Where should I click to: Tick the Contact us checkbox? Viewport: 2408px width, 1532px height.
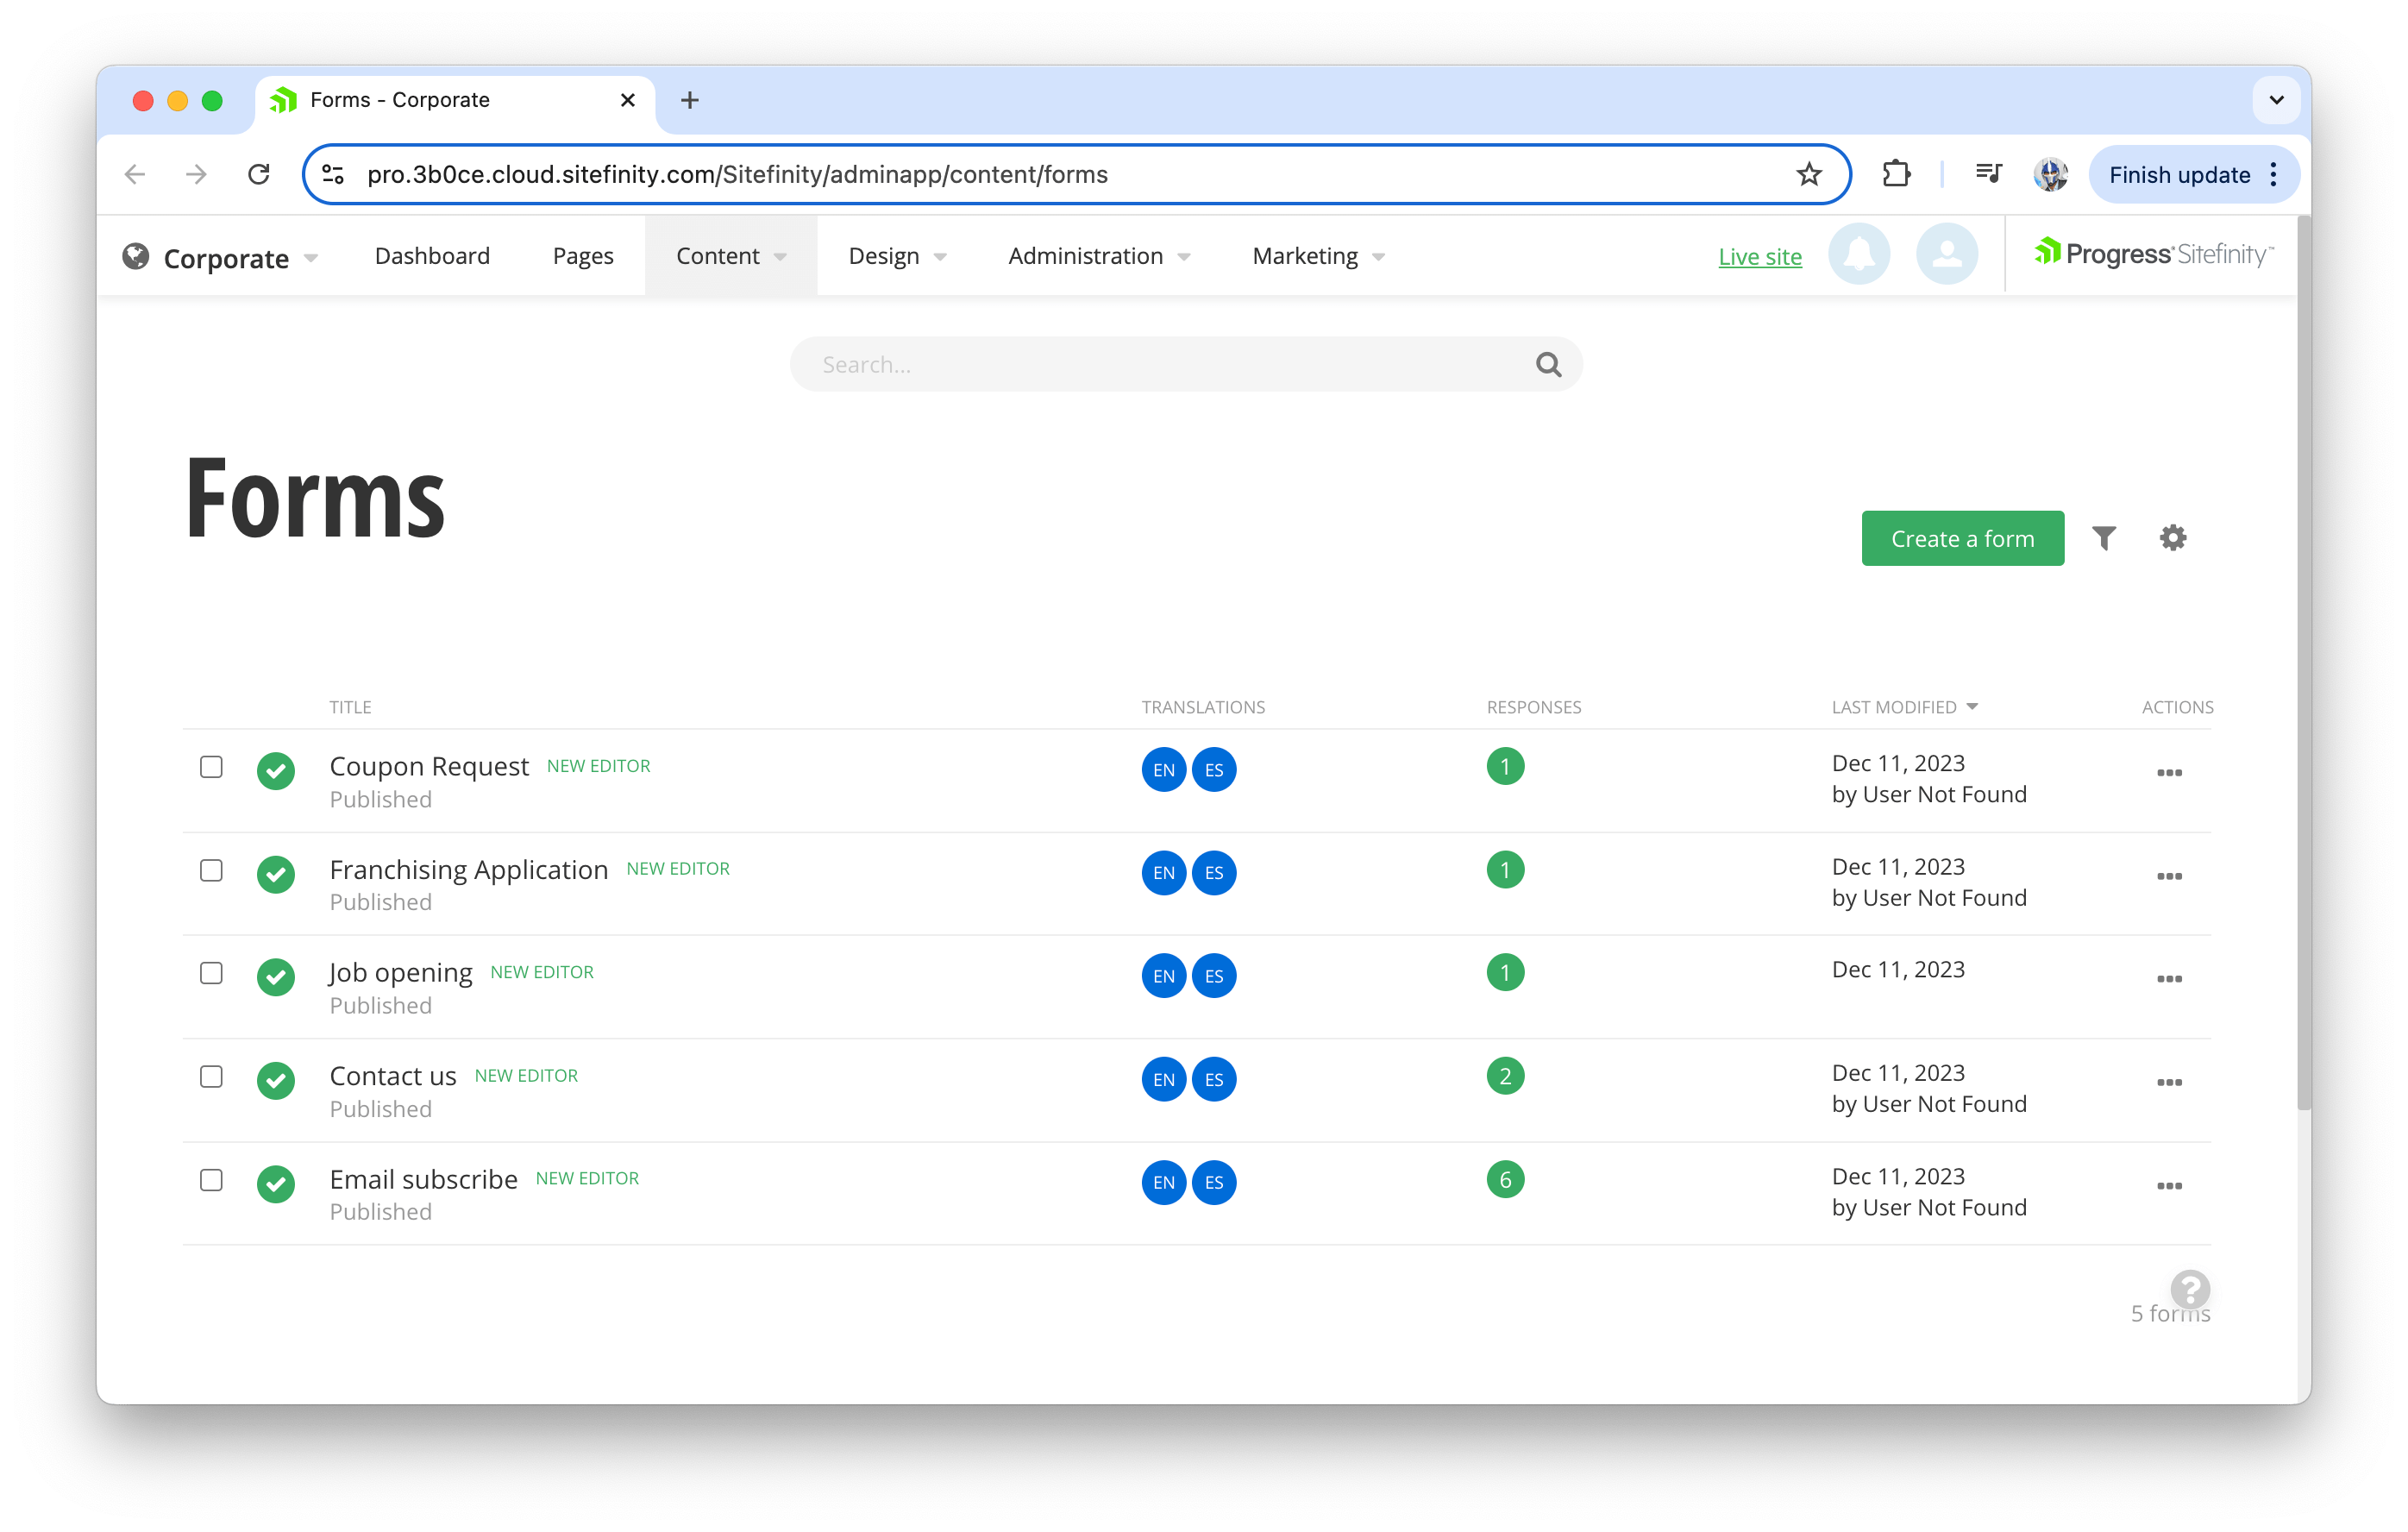coord(211,1077)
